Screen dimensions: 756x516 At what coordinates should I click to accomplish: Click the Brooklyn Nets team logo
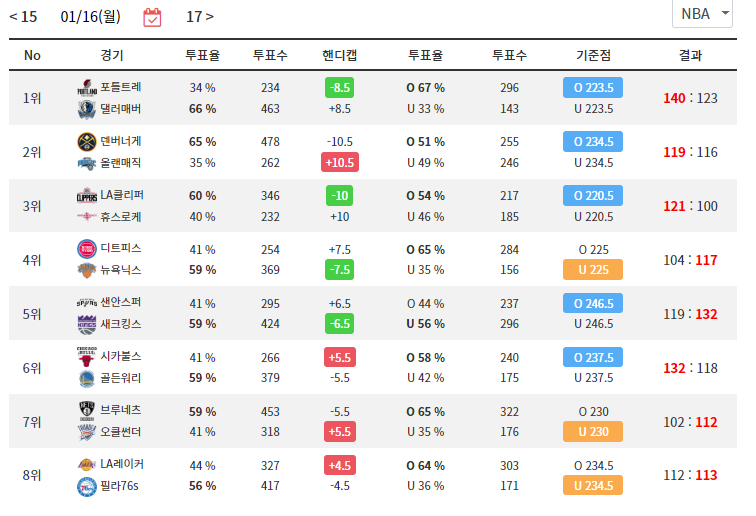[86, 410]
